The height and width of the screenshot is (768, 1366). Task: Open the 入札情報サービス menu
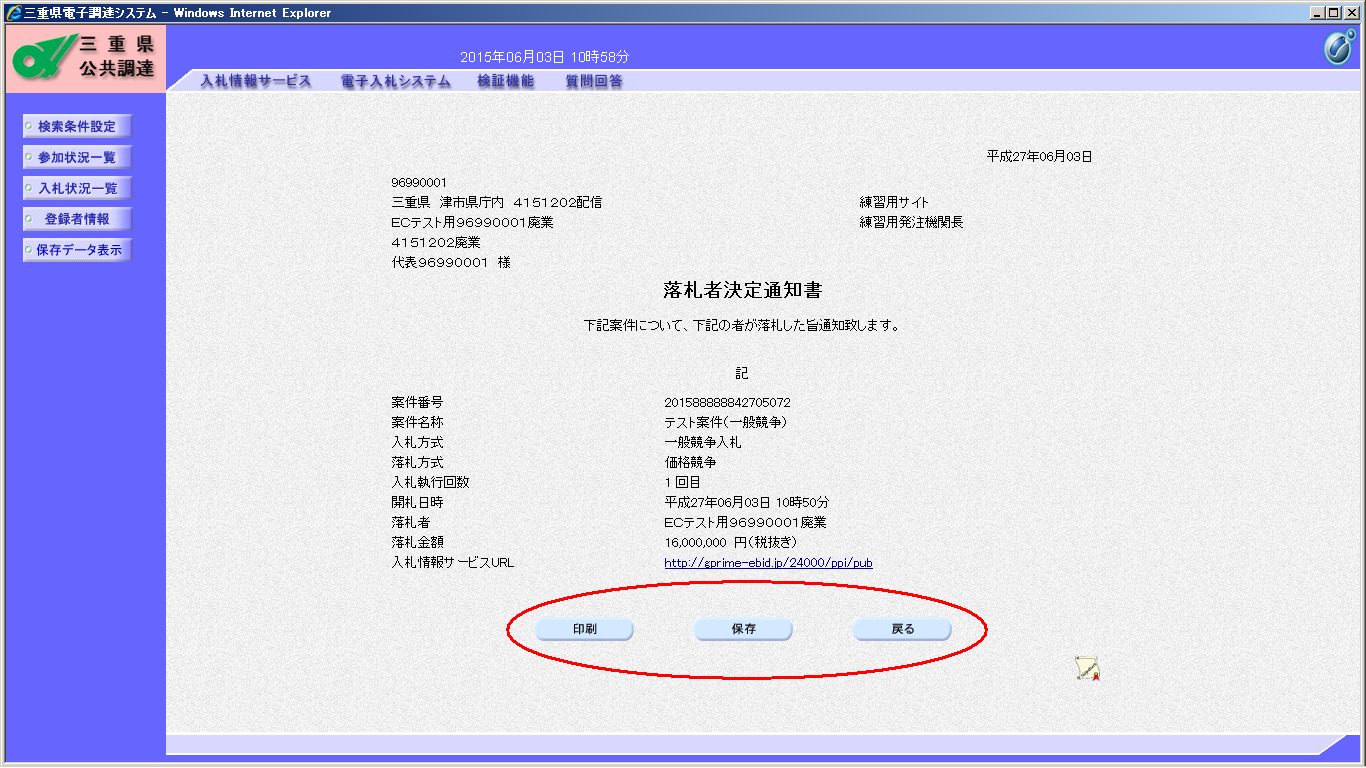(256, 82)
